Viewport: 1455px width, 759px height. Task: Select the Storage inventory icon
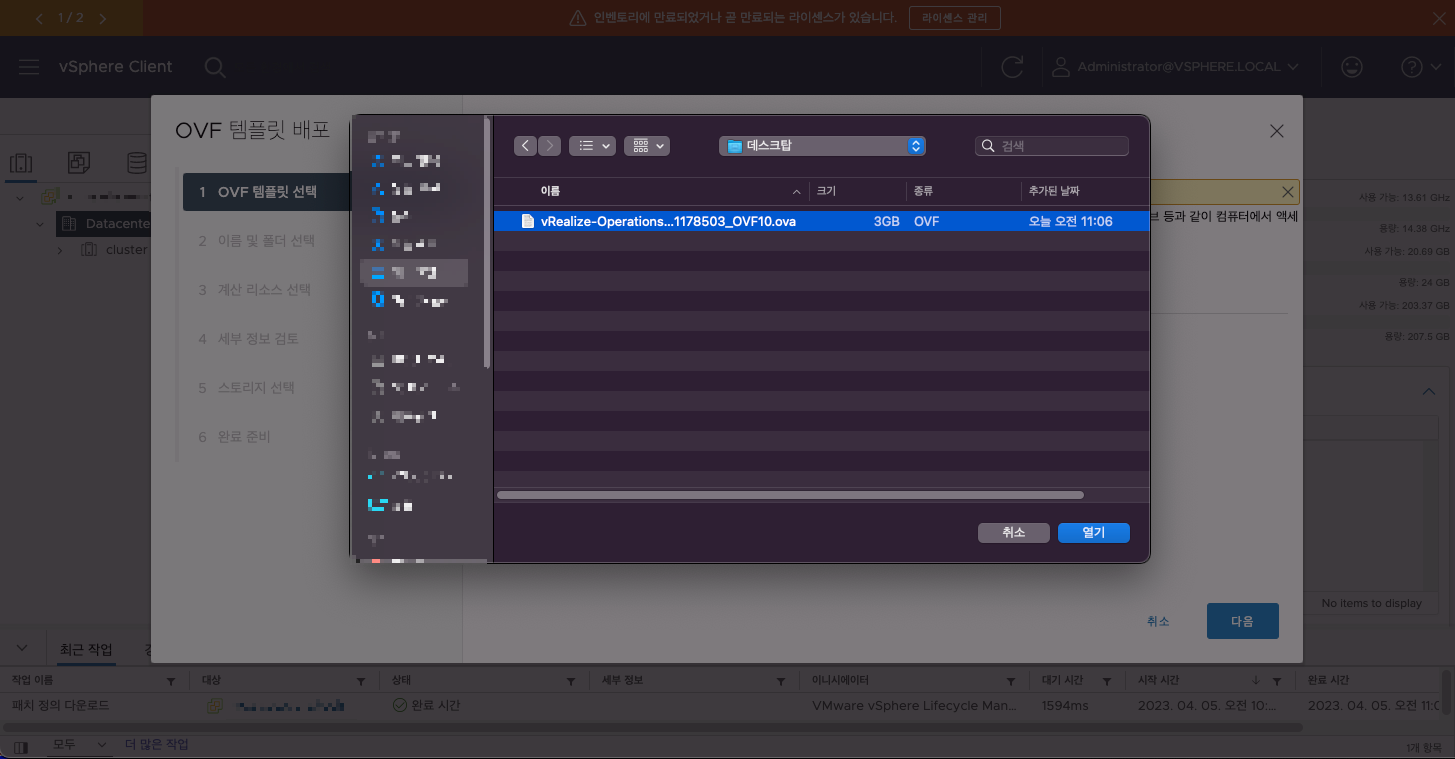[x=136, y=163]
